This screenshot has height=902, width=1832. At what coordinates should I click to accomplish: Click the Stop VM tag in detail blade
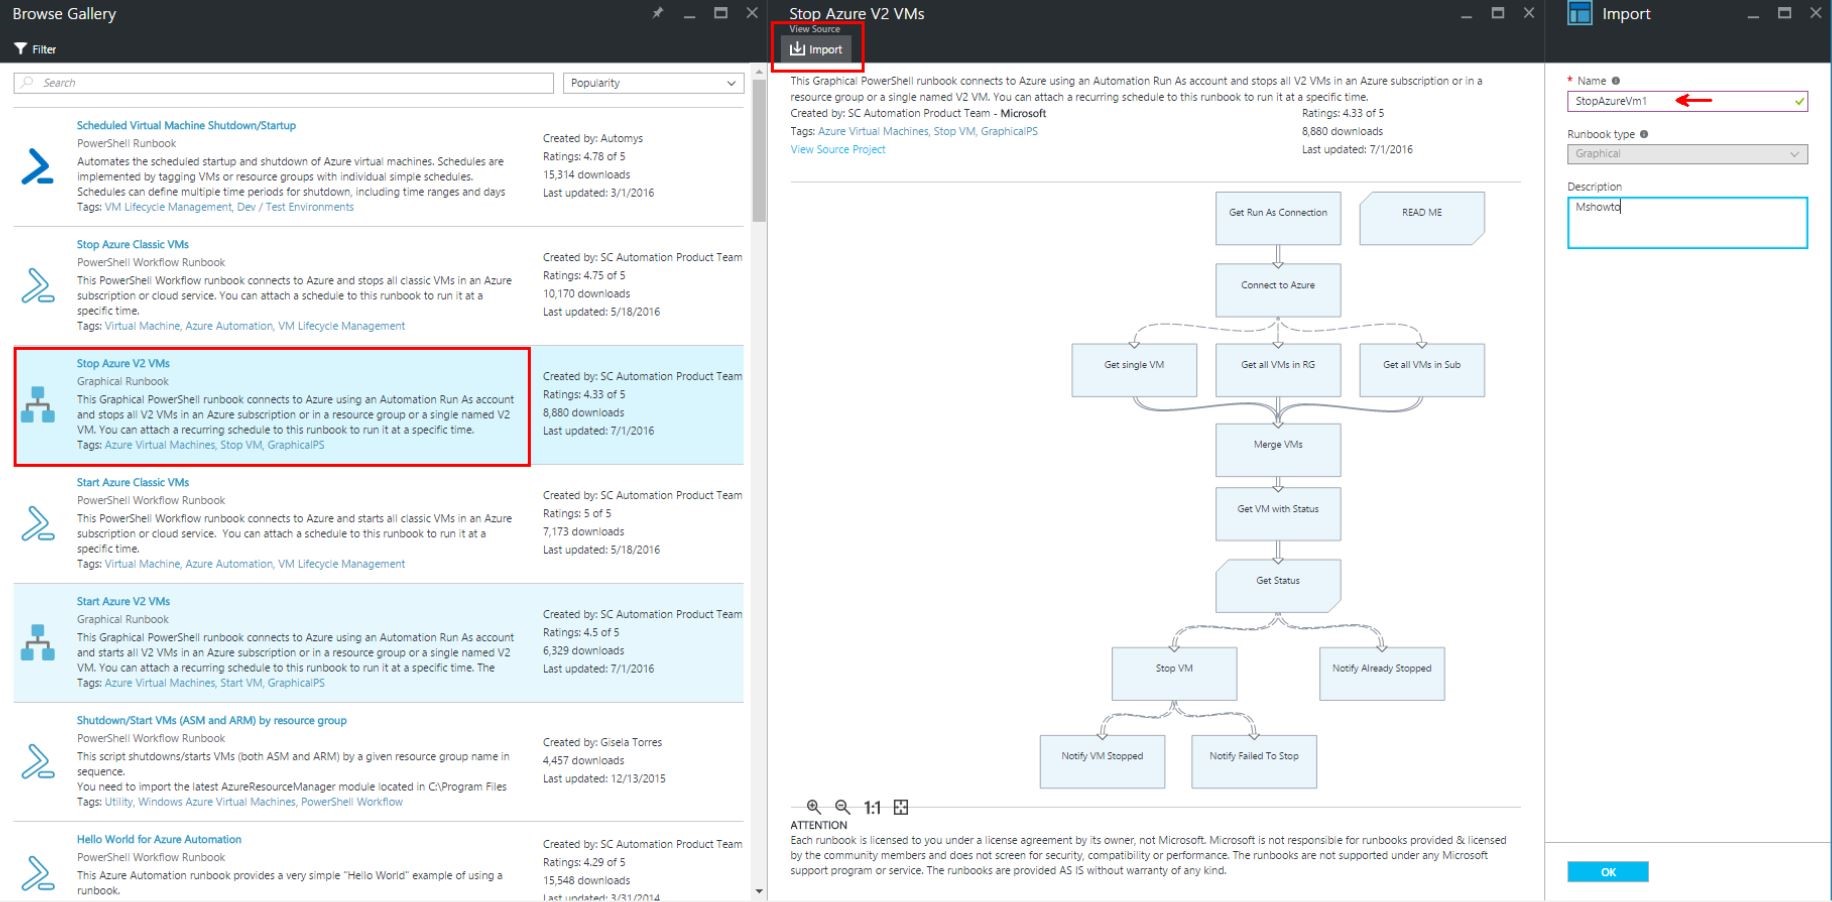pyautogui.click(x=954, y=131)
